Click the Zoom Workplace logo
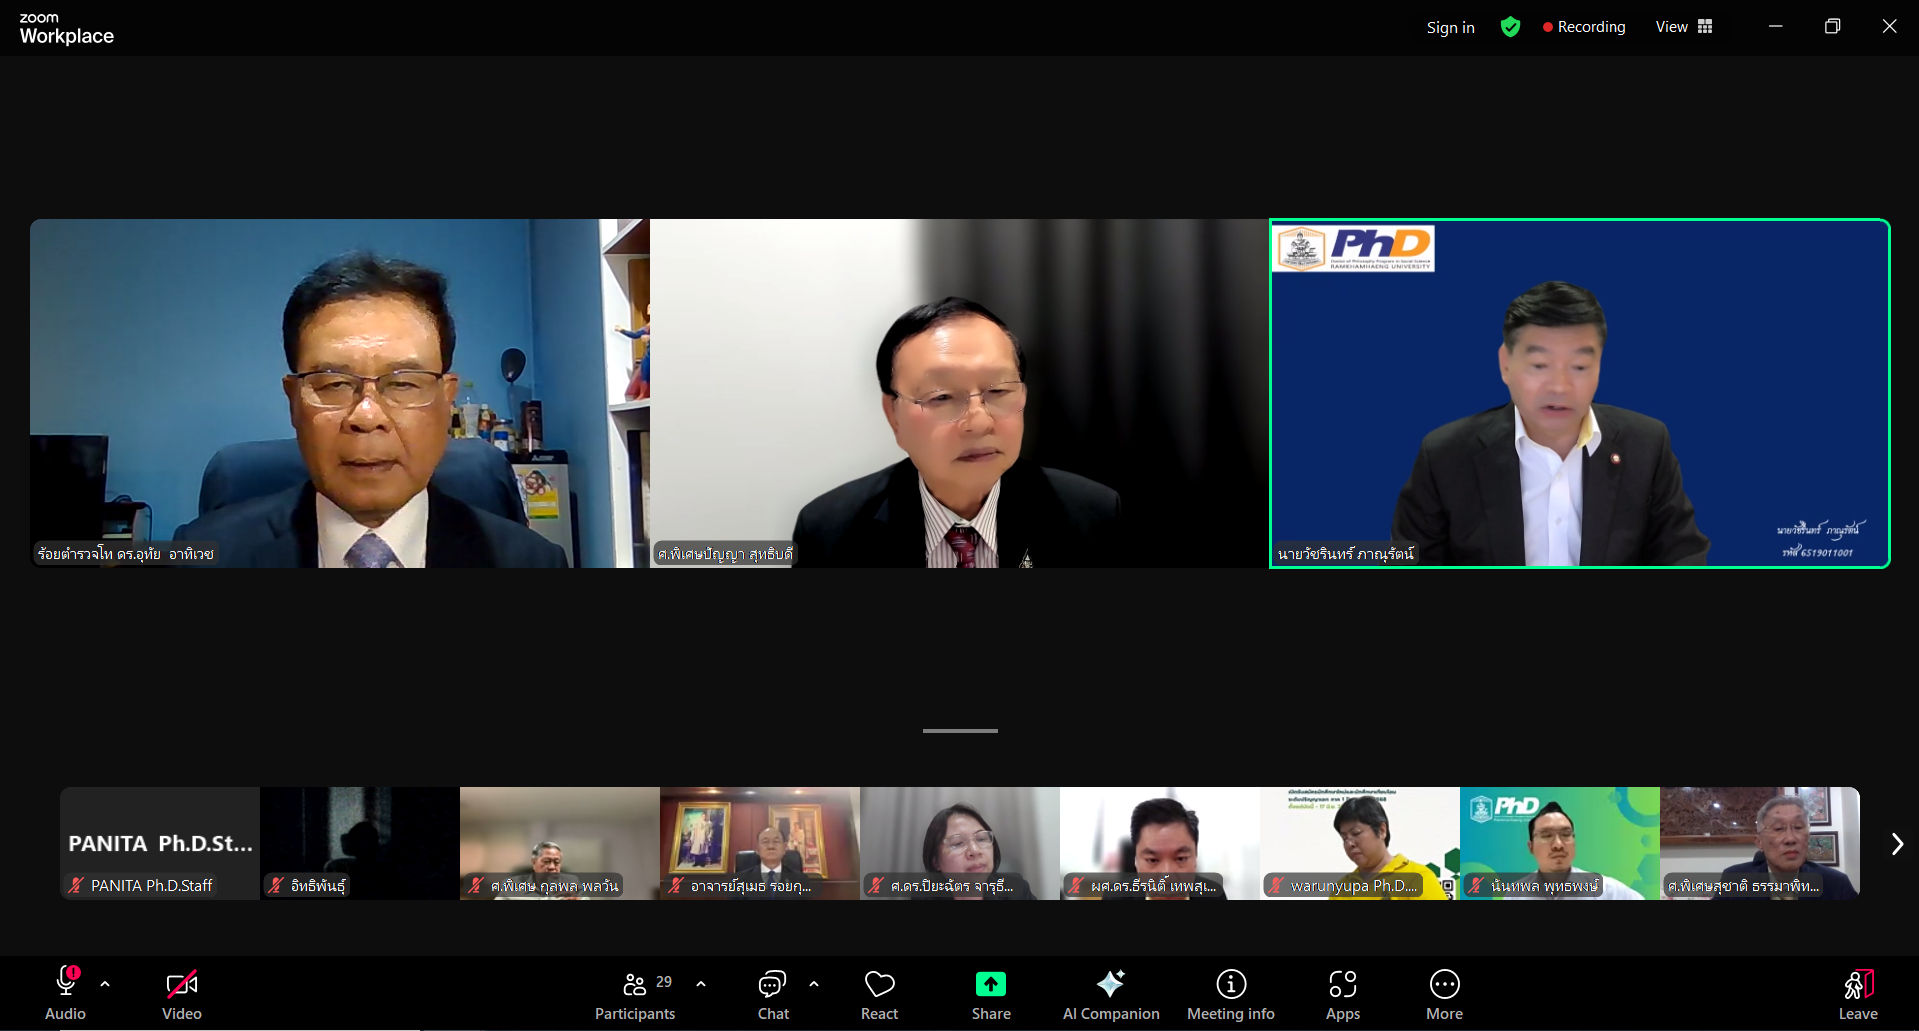 coord(66,29)
